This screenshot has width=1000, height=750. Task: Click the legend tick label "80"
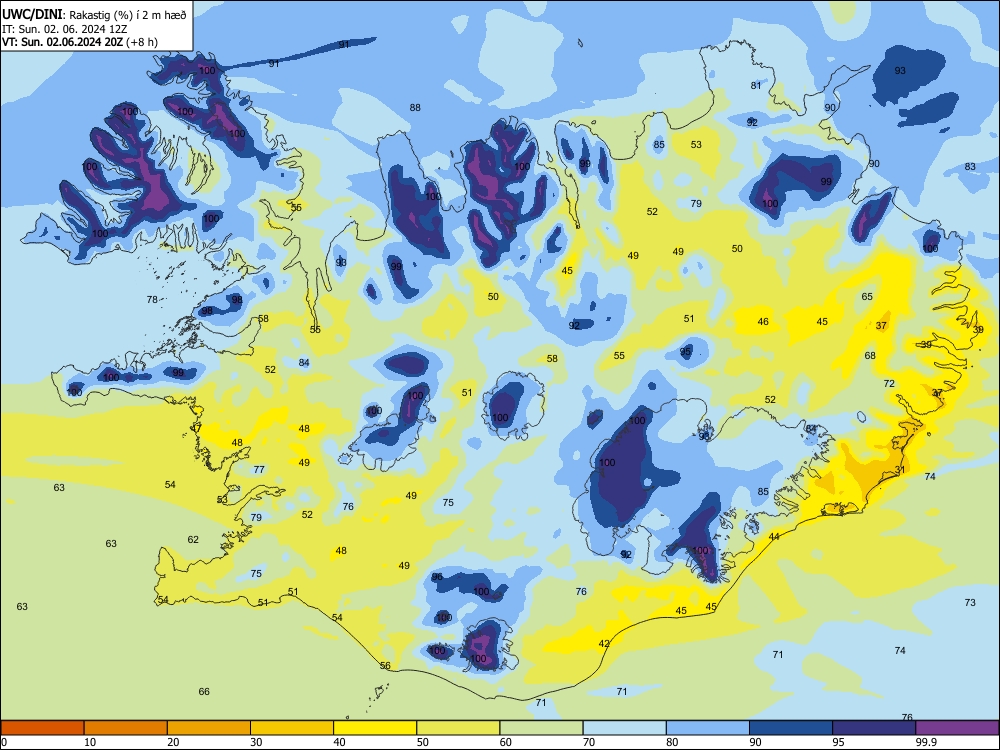(x=672, y=742)
